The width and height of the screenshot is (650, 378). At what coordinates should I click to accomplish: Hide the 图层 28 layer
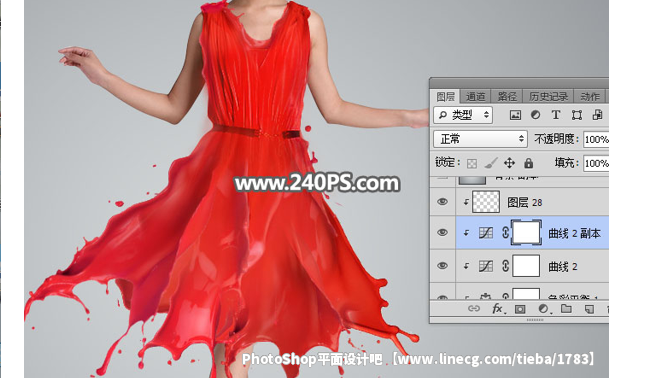(x=442, y=201)
